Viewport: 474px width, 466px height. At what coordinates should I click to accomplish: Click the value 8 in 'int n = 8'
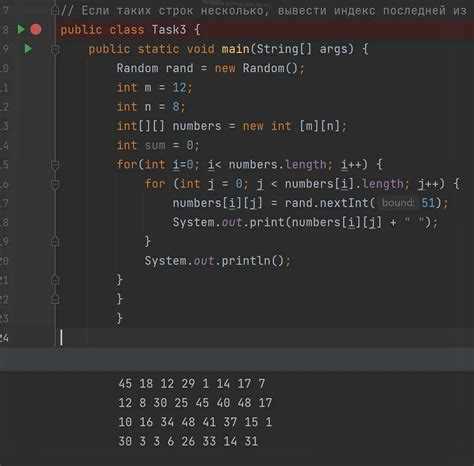pyautogui.click(x=176, y=107)
